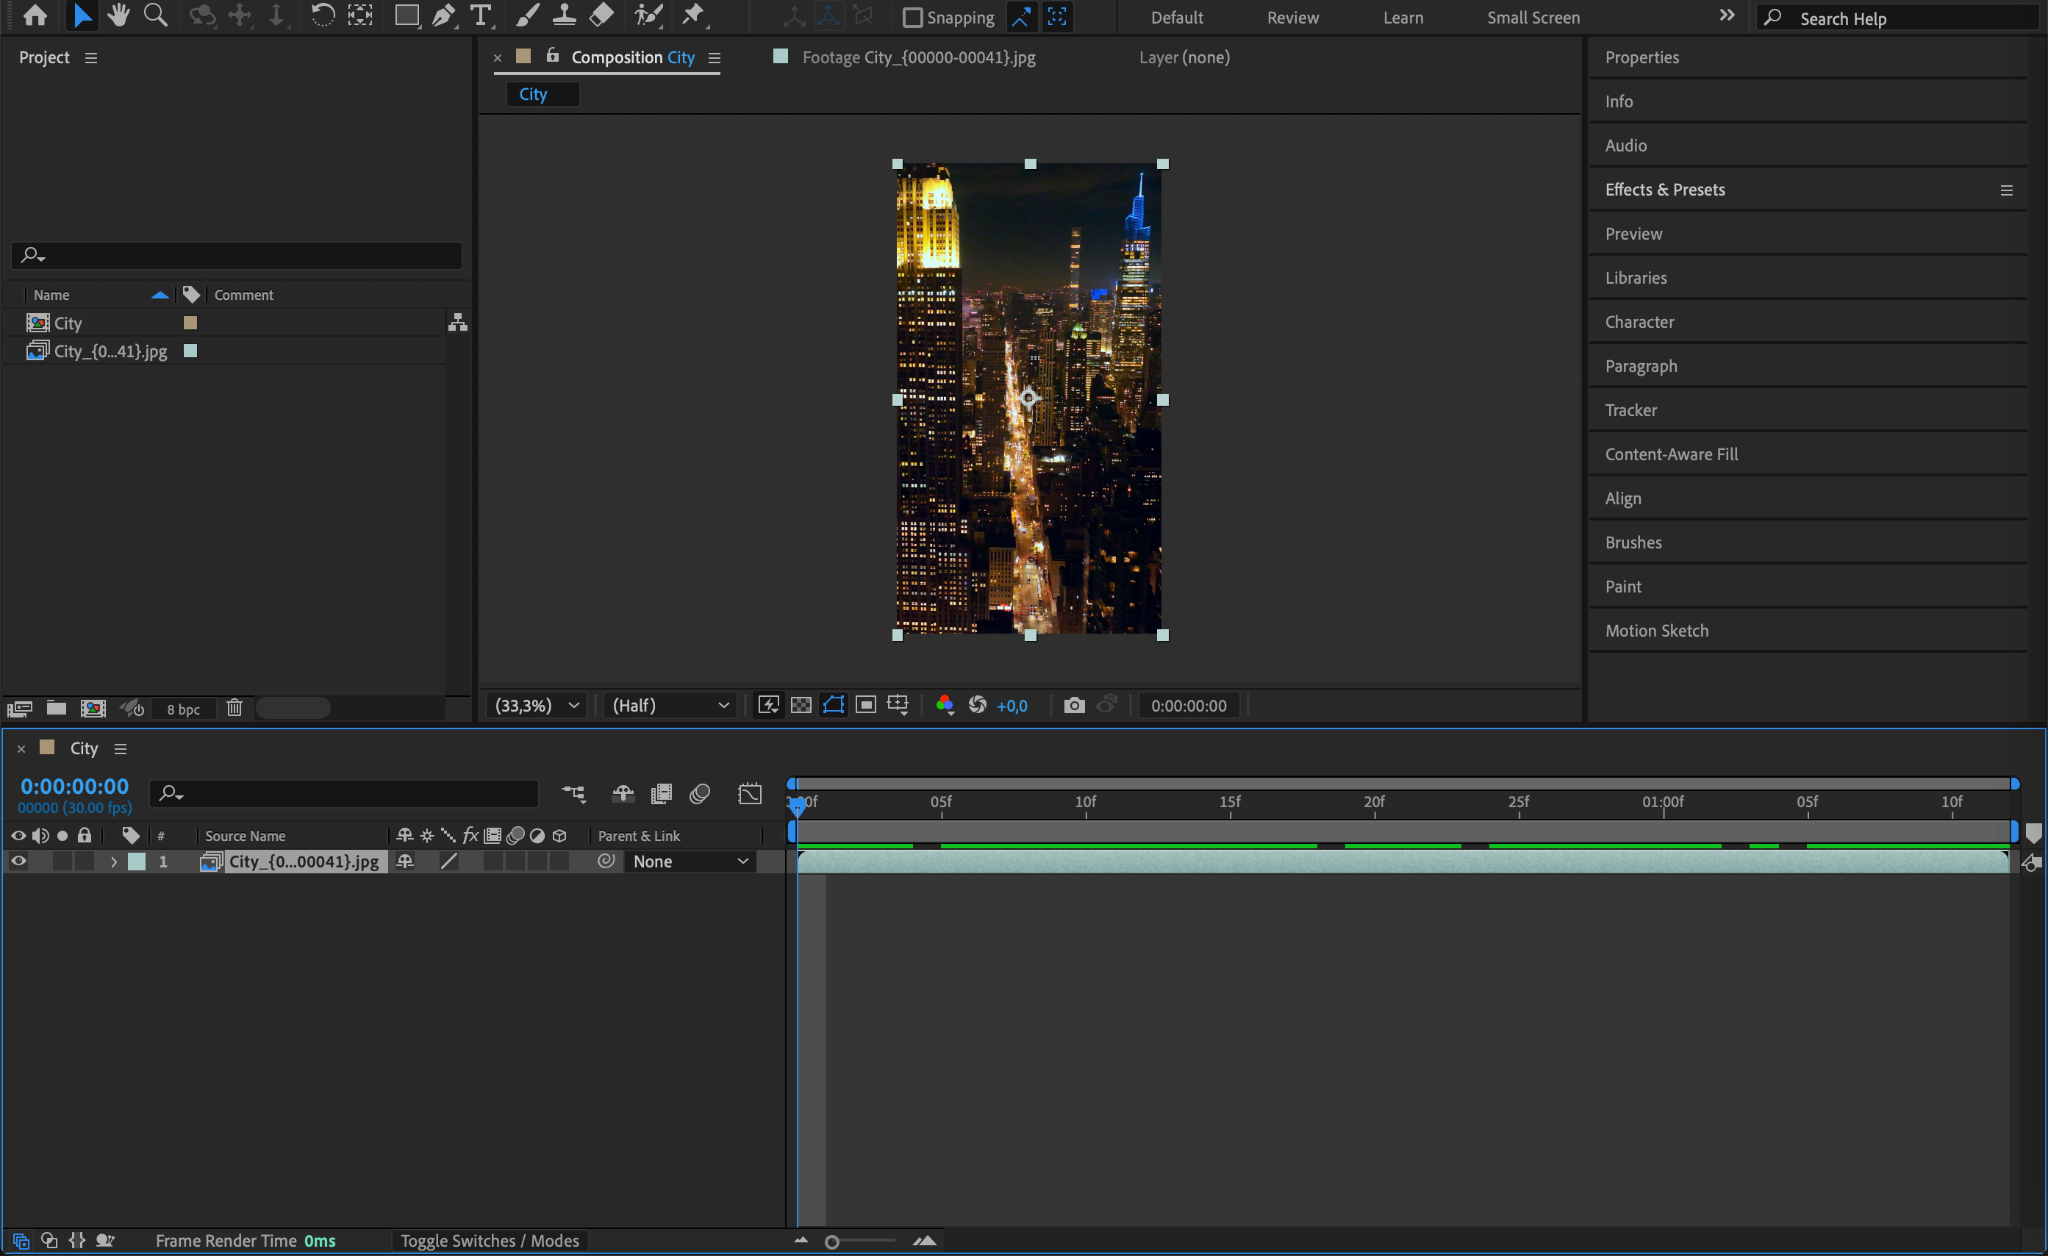Screen dimensions: 2048x1256
Task: Click the timeline zoom slider handle
Action: 832,1241
